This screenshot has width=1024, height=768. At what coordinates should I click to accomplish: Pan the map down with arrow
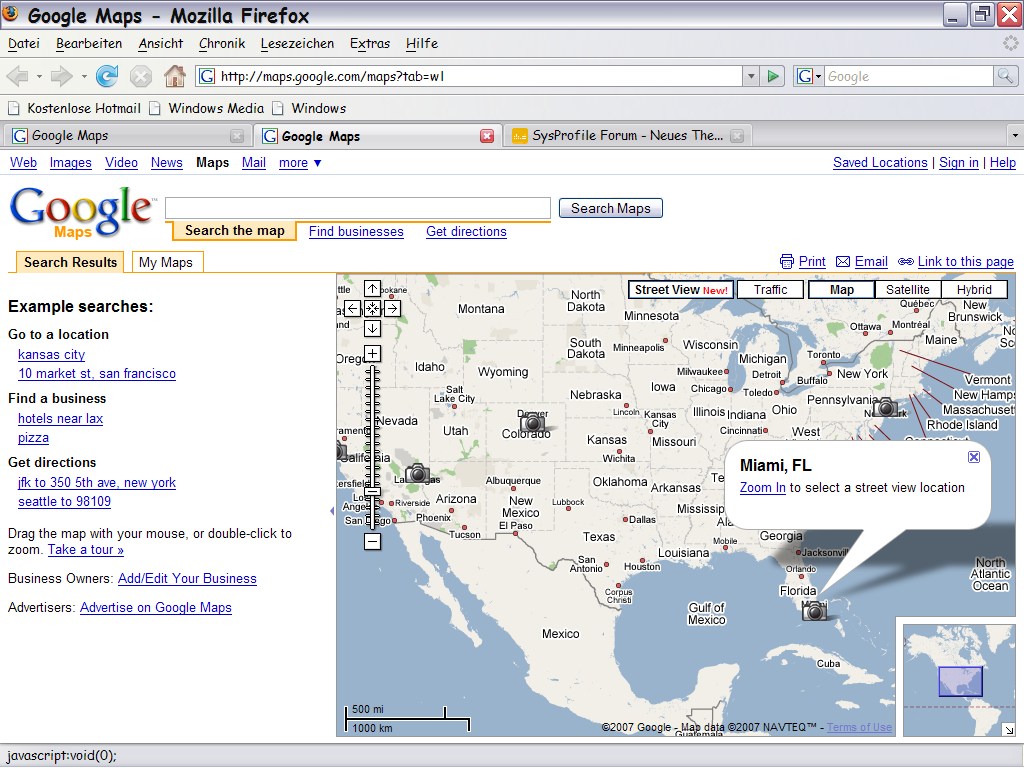tap(372, 328)
